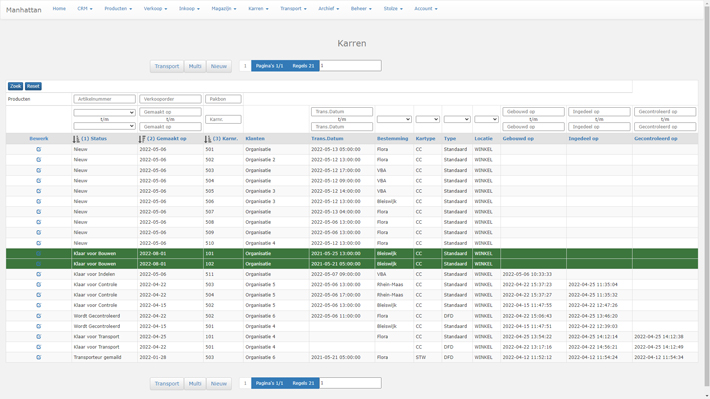Click edit icon of Transporteur gemald row
Screen dimensions: 710x399
click(x=38, y=357)
